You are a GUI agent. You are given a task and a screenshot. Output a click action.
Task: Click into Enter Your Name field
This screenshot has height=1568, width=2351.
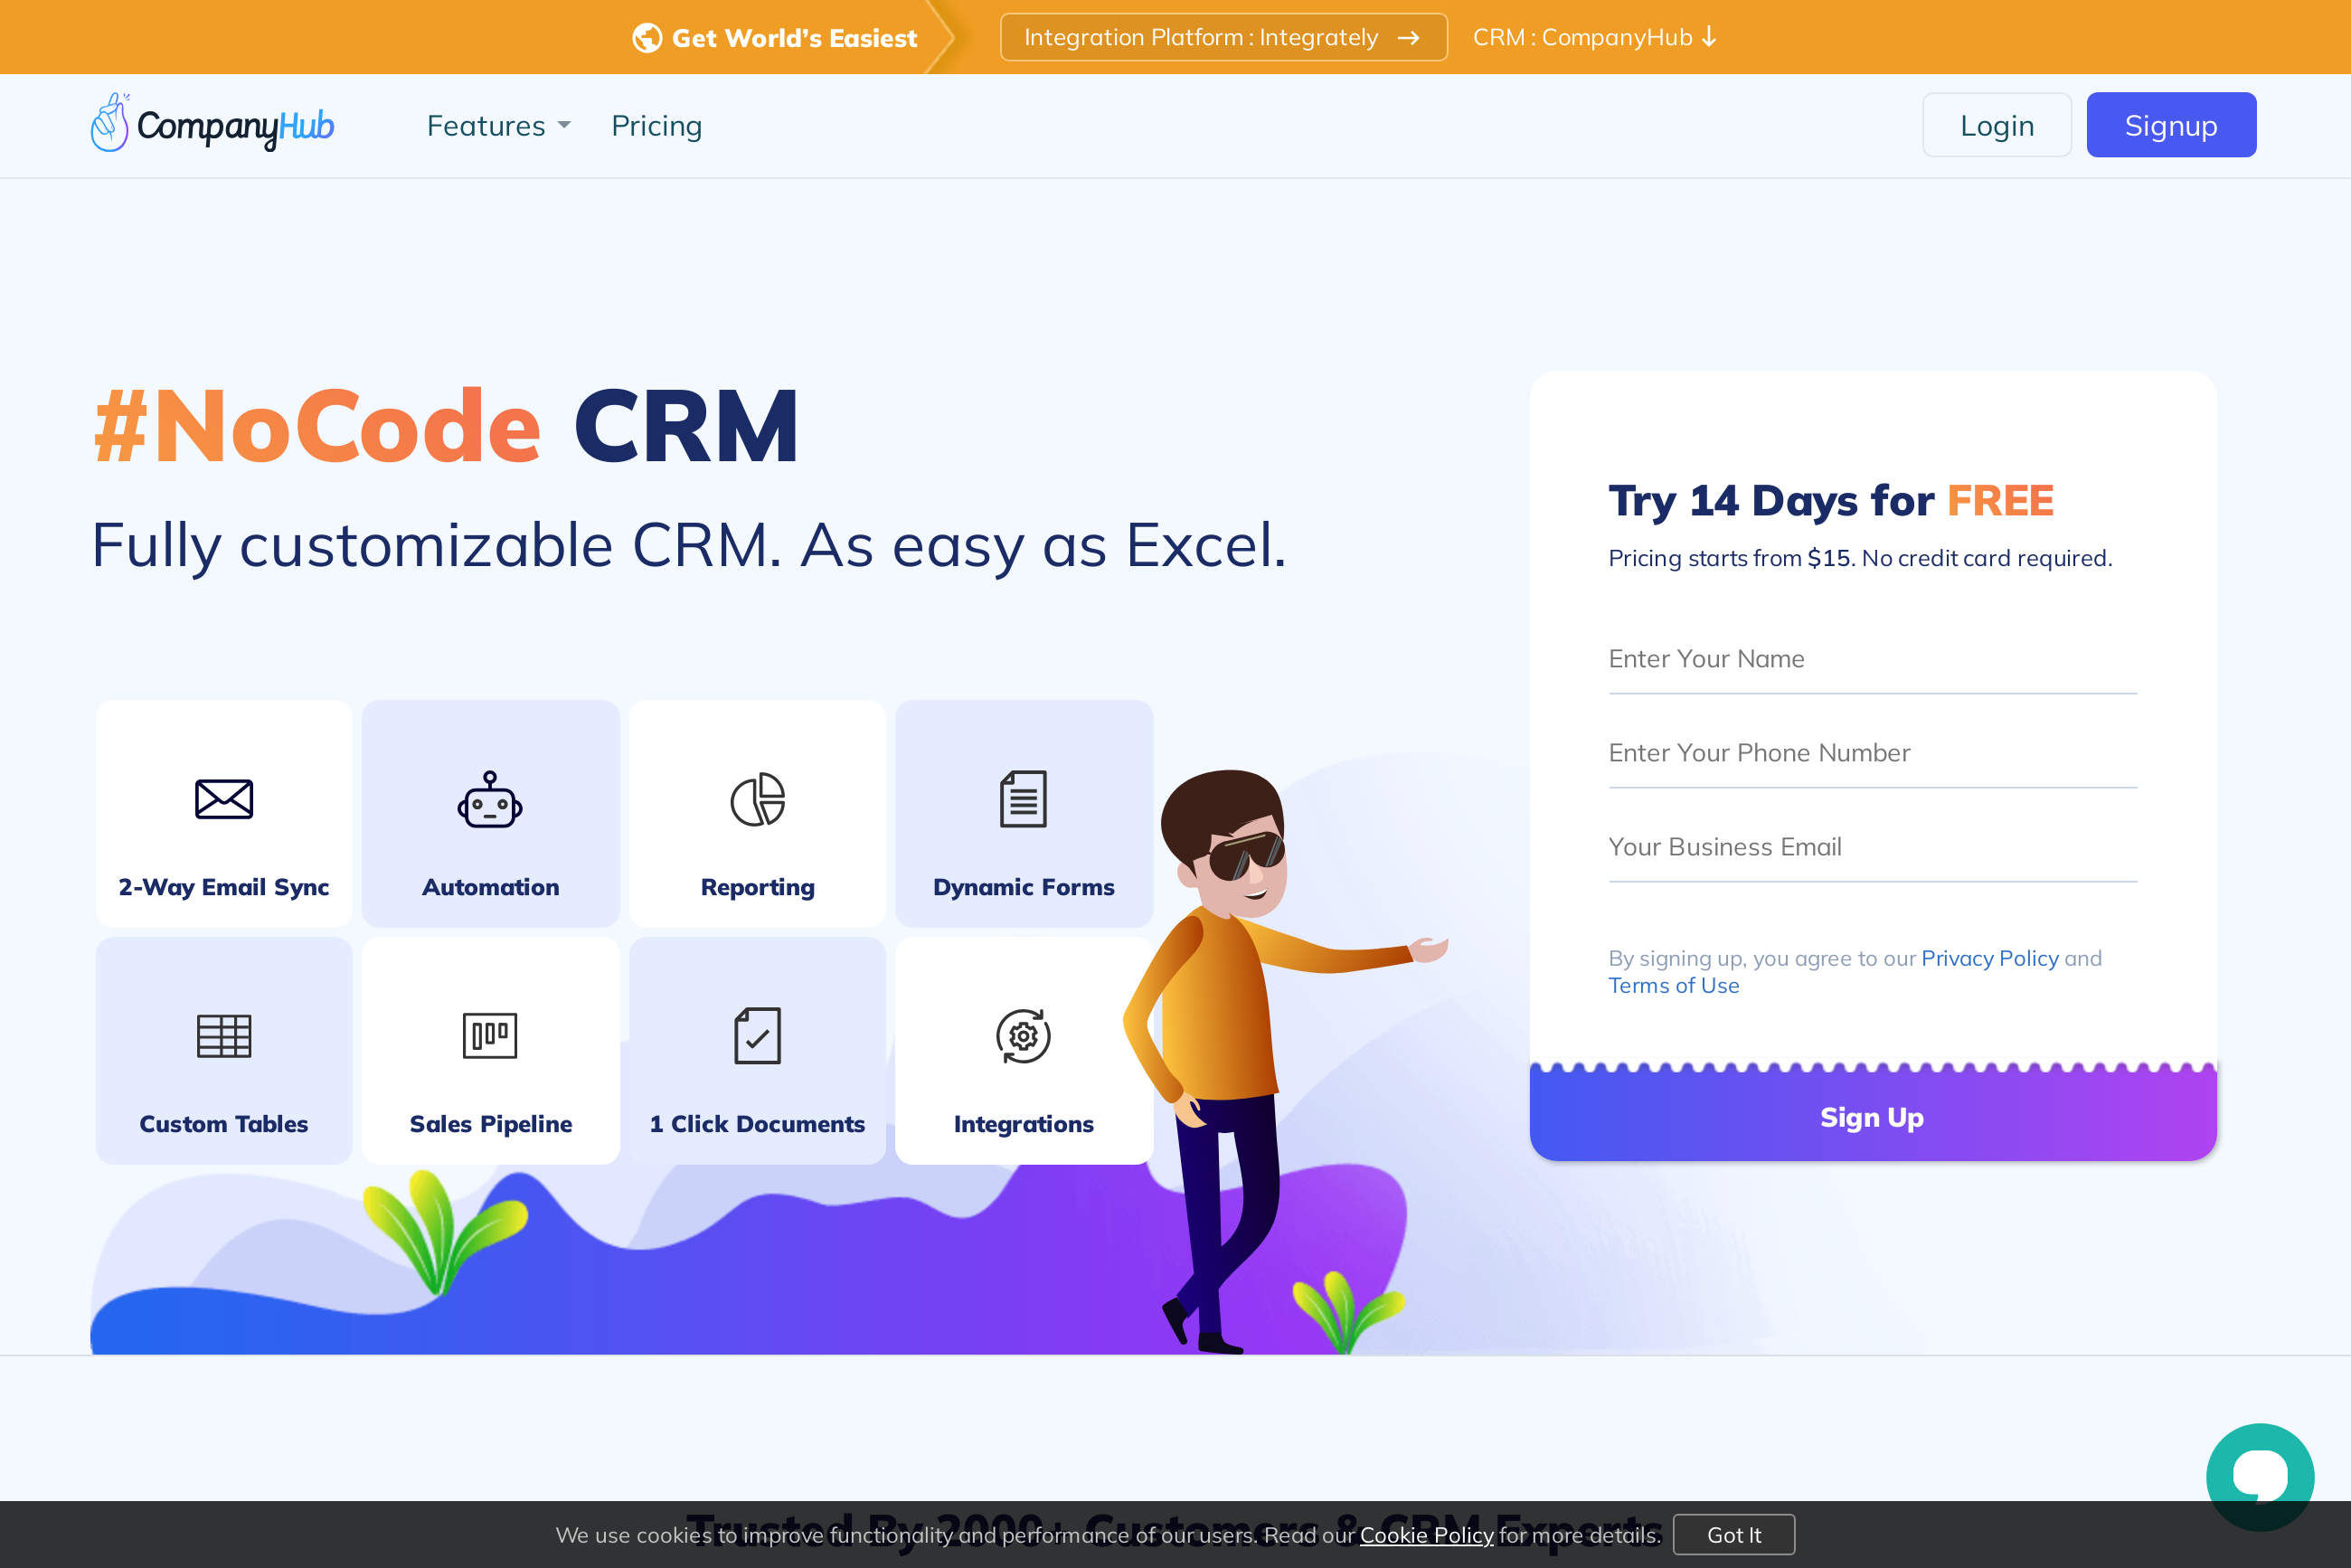click(1871, 659)
